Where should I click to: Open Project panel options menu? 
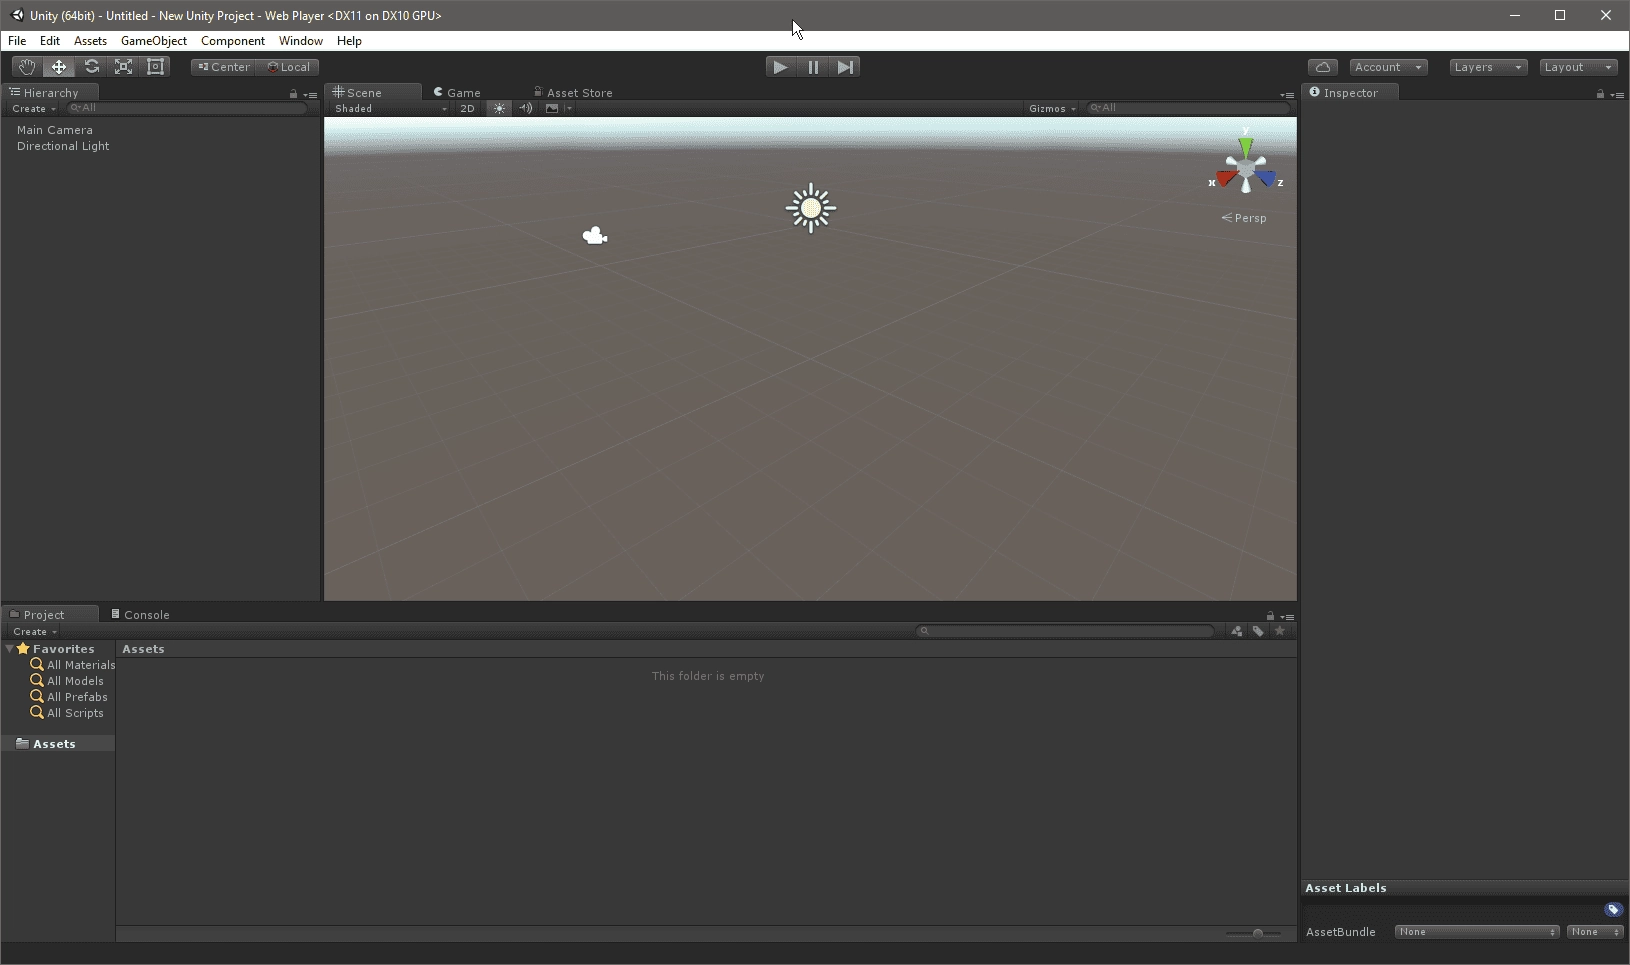(1288, 617)
